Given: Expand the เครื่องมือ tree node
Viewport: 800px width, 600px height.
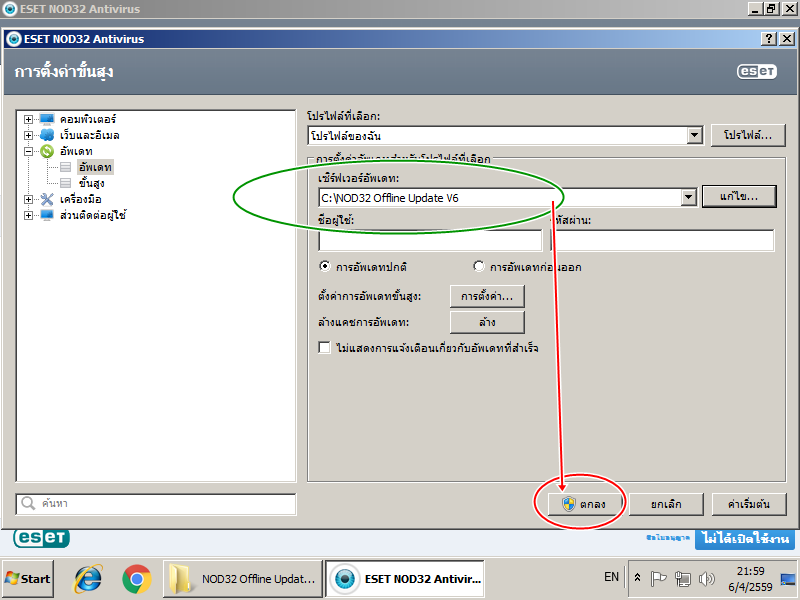Looking at the screenshot, I should (x=29, y=199).
